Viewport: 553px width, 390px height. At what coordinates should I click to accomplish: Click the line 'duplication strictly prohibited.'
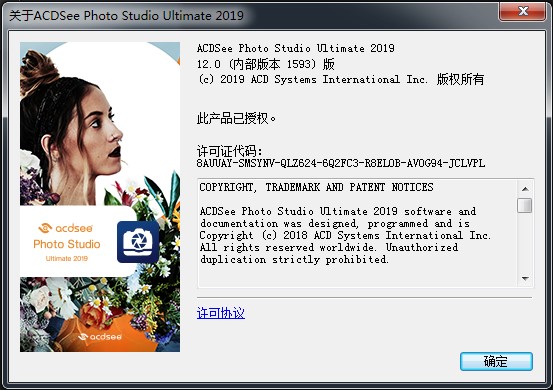click(x=294, y=260)
